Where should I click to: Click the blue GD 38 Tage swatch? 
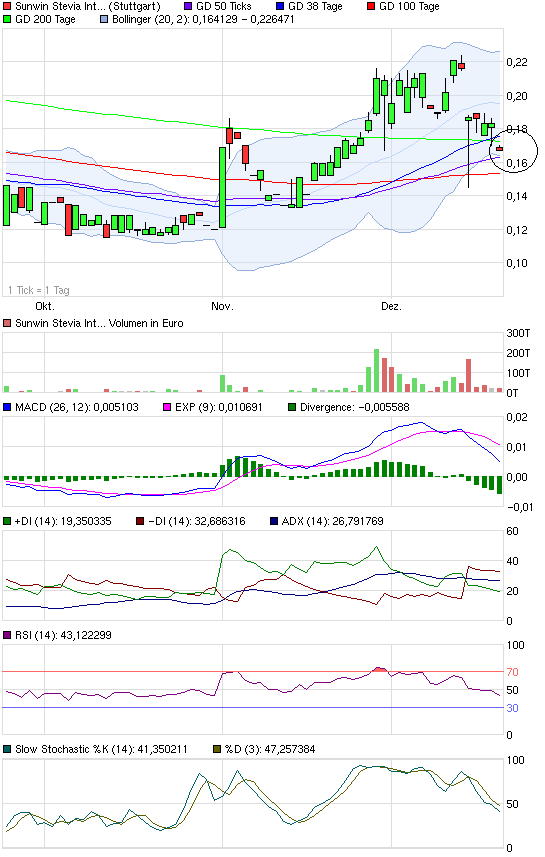click(280, 7)
